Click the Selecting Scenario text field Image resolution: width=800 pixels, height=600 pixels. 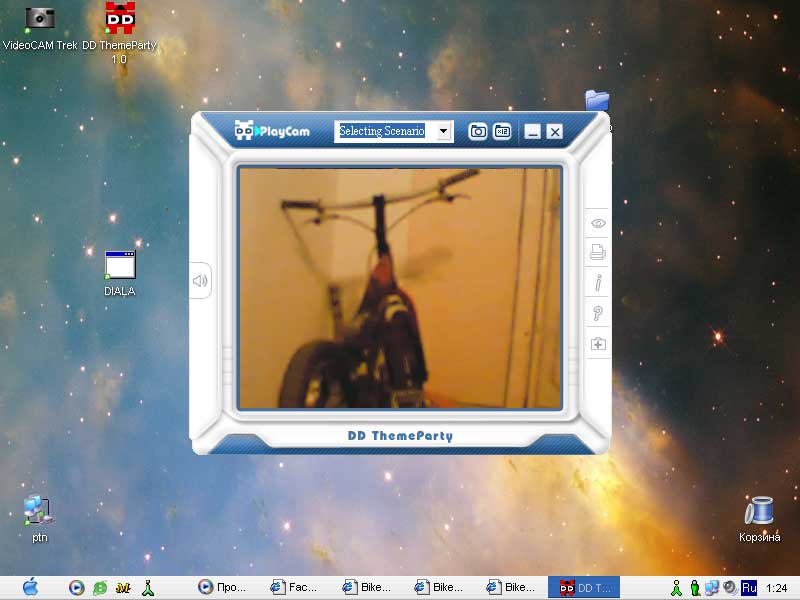383,131
